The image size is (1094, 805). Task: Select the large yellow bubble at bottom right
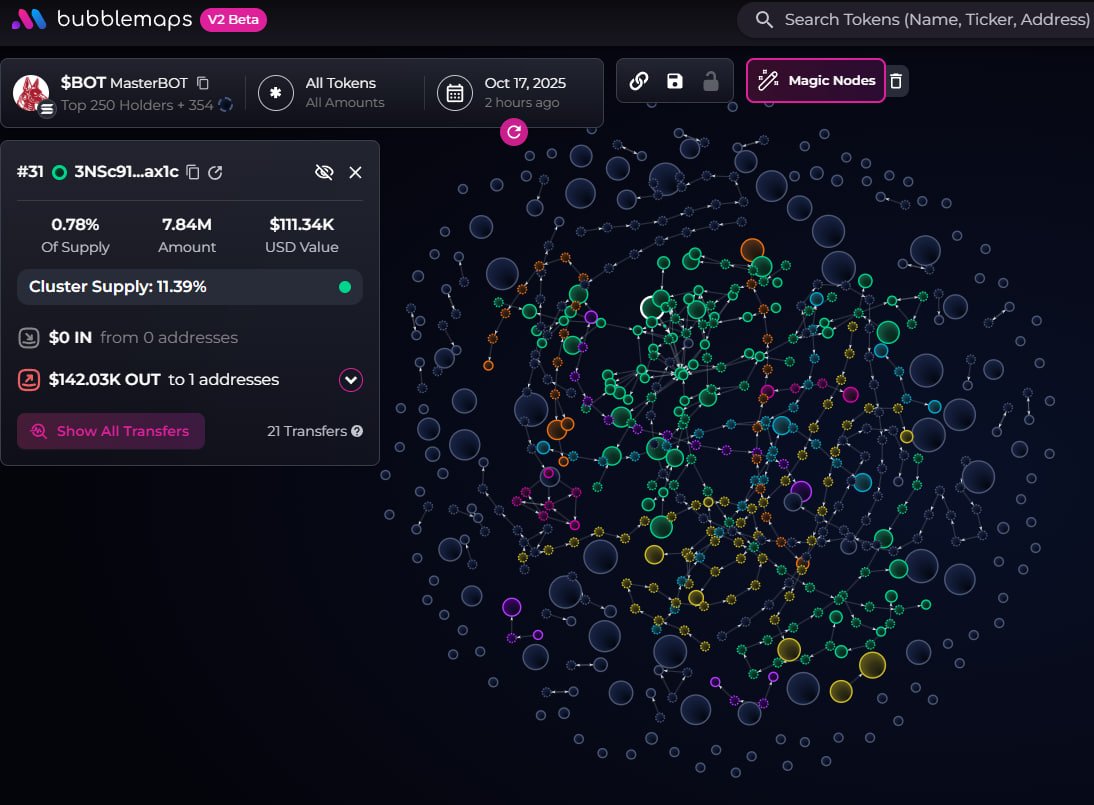[872, 665]
